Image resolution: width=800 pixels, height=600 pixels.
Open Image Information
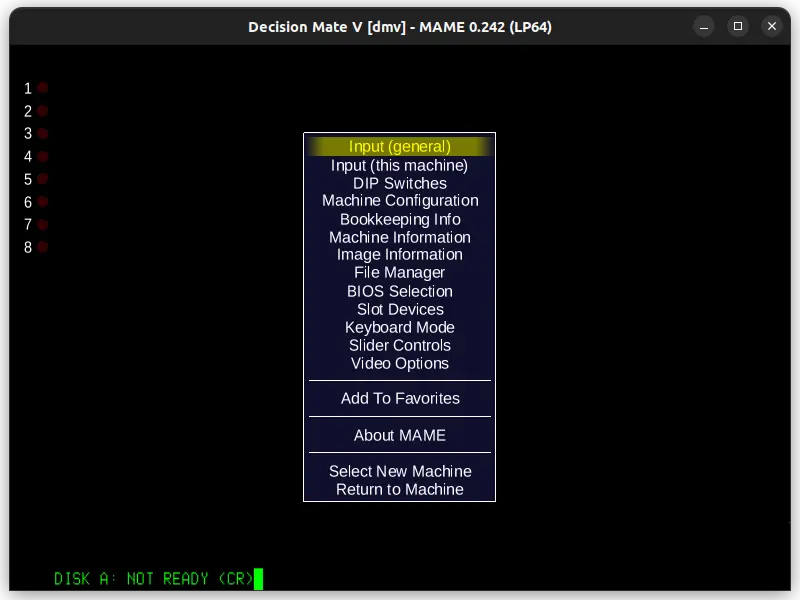coord(399,254)
